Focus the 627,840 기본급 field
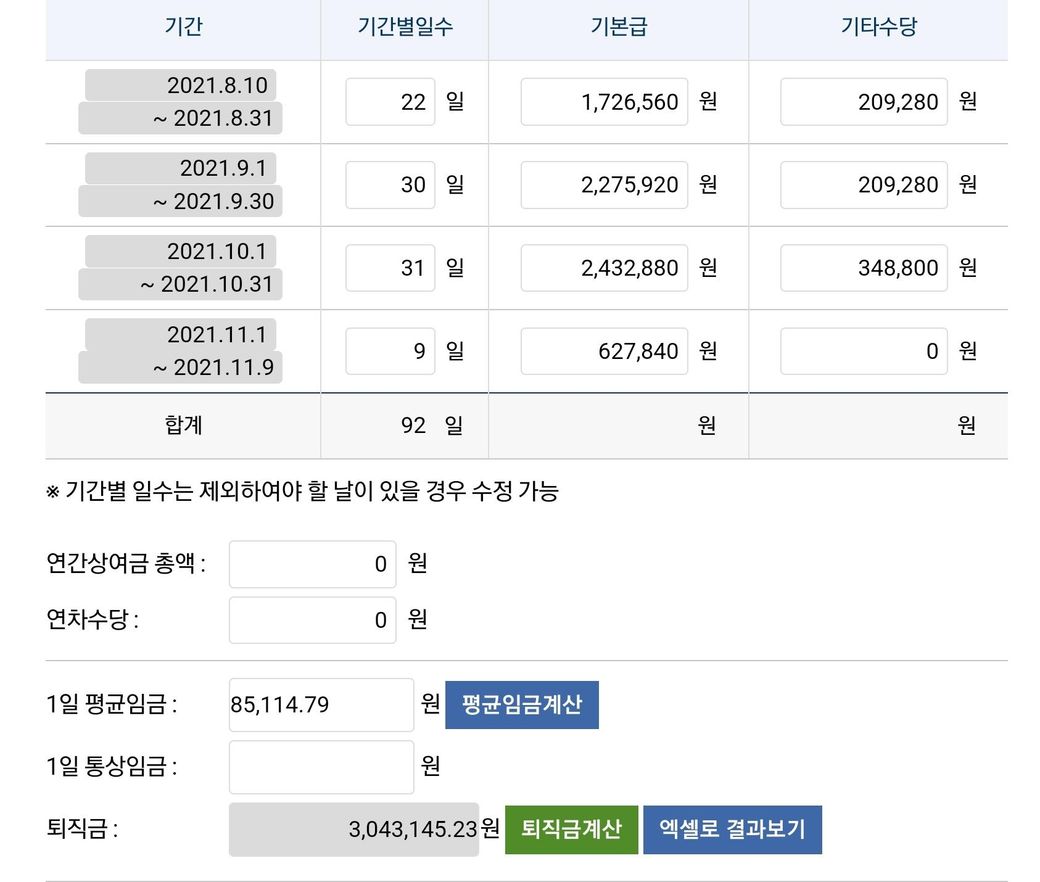Screen dimensions: 1040x882 [x=604, y=351]
